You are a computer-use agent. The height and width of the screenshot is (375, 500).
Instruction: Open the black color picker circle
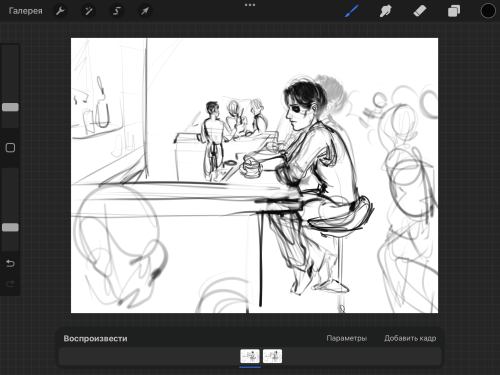[x=488, y=11]
